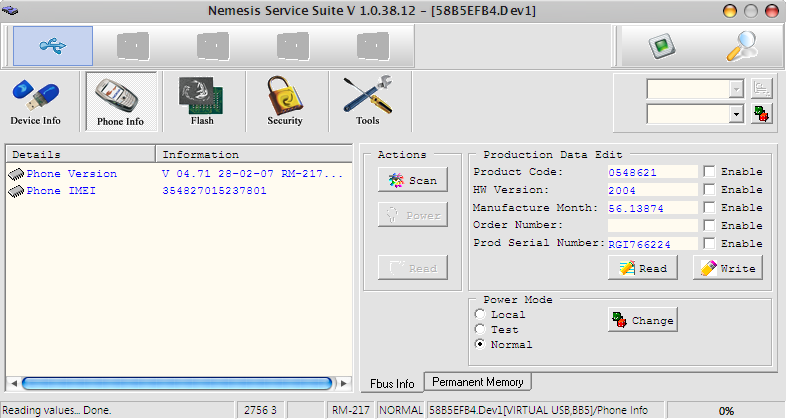786x419 pixels.
Task: Click the app icon in title bar
Action: [10, 10]
